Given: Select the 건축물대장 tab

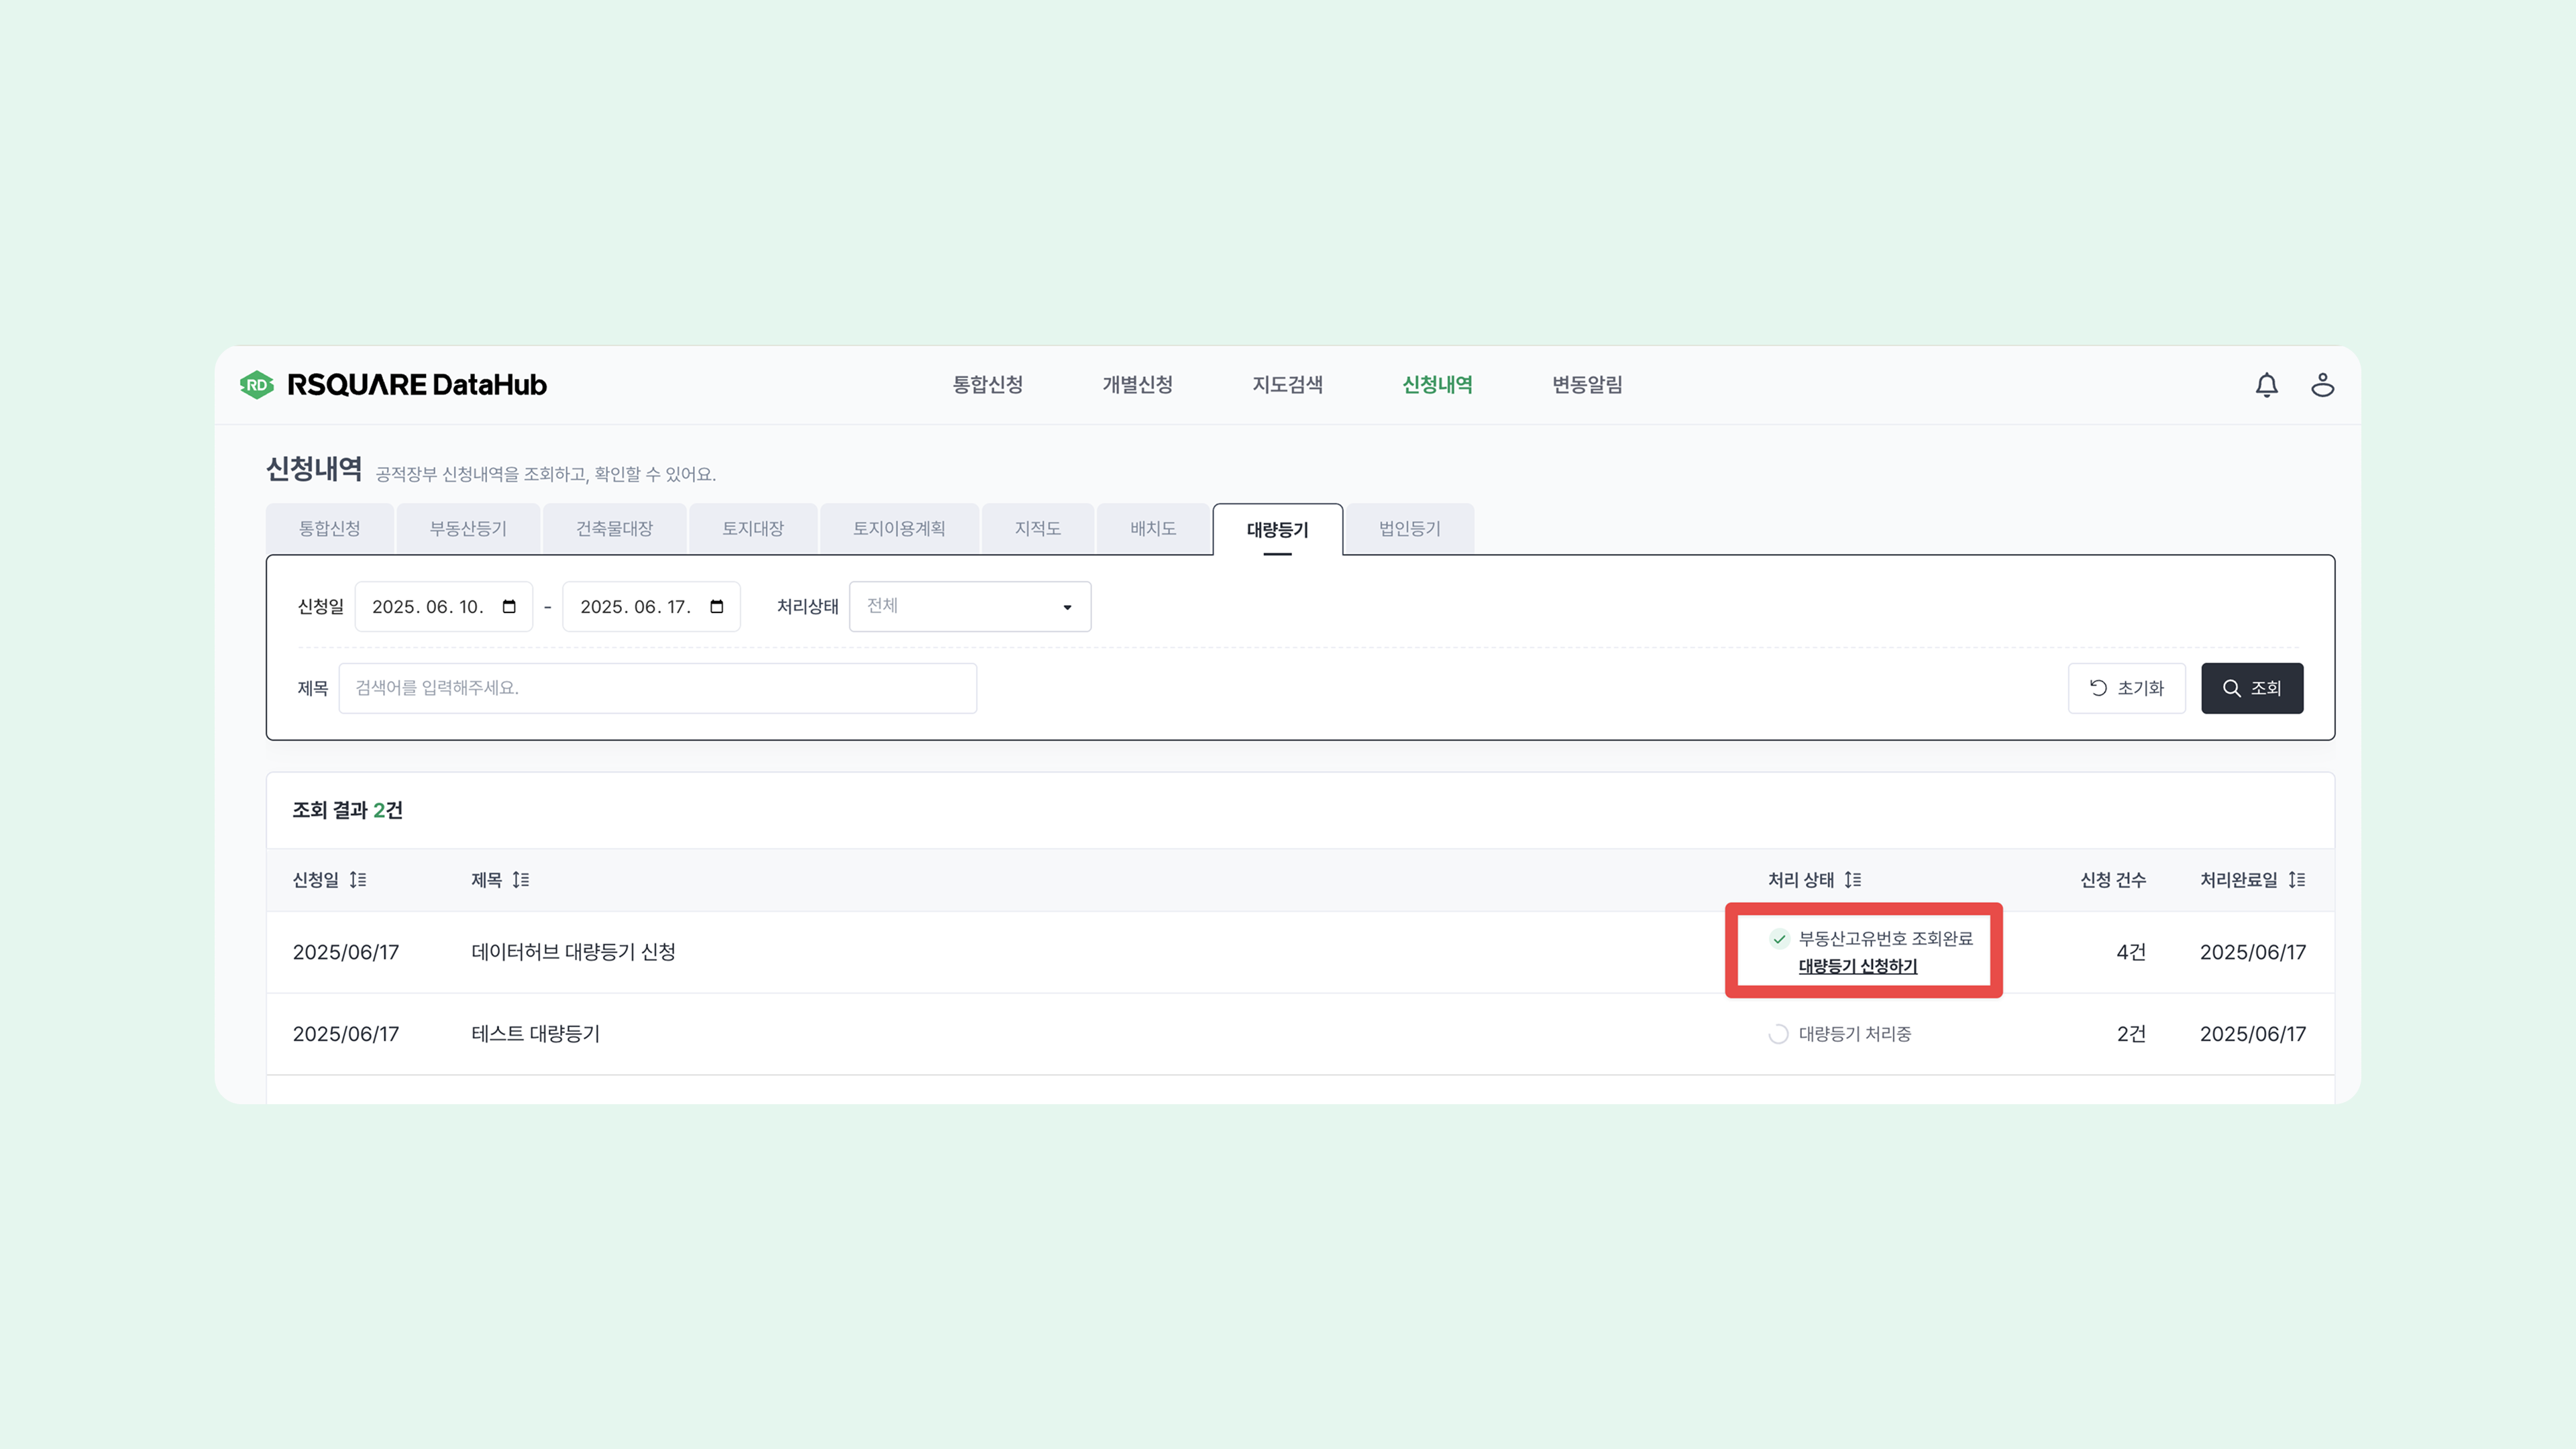Looking at the screenshot, I should click(x=614, y=529).
